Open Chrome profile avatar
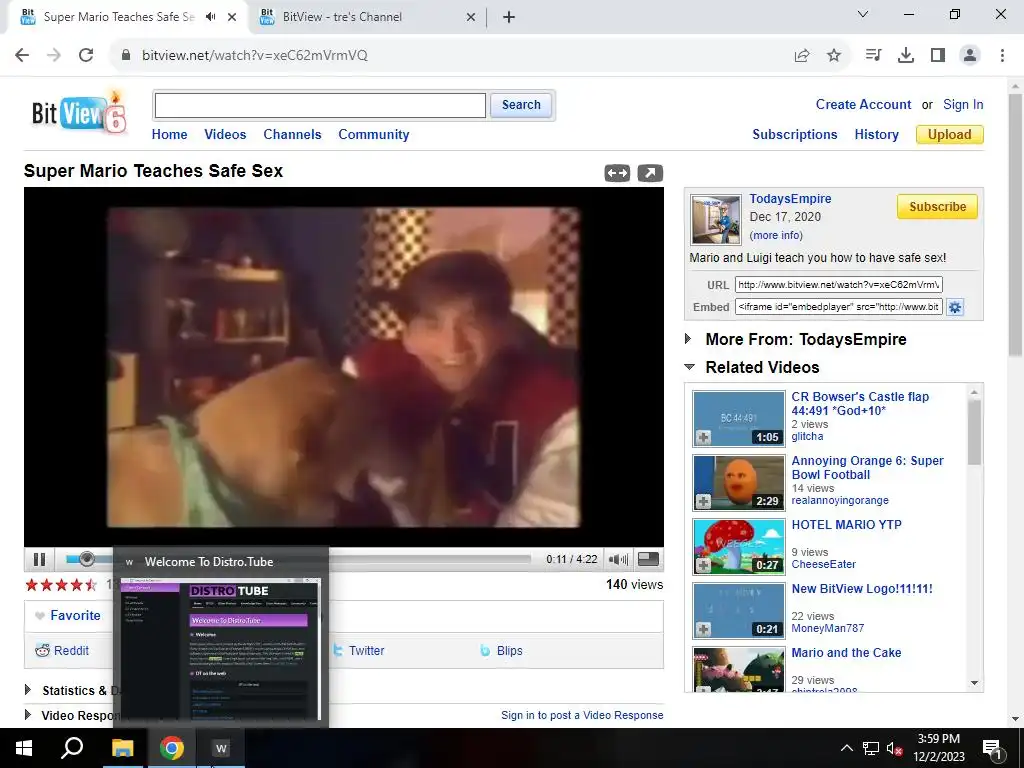Image resolution: width=1024 pixels, height=768 pixels. tap(970, 55)
